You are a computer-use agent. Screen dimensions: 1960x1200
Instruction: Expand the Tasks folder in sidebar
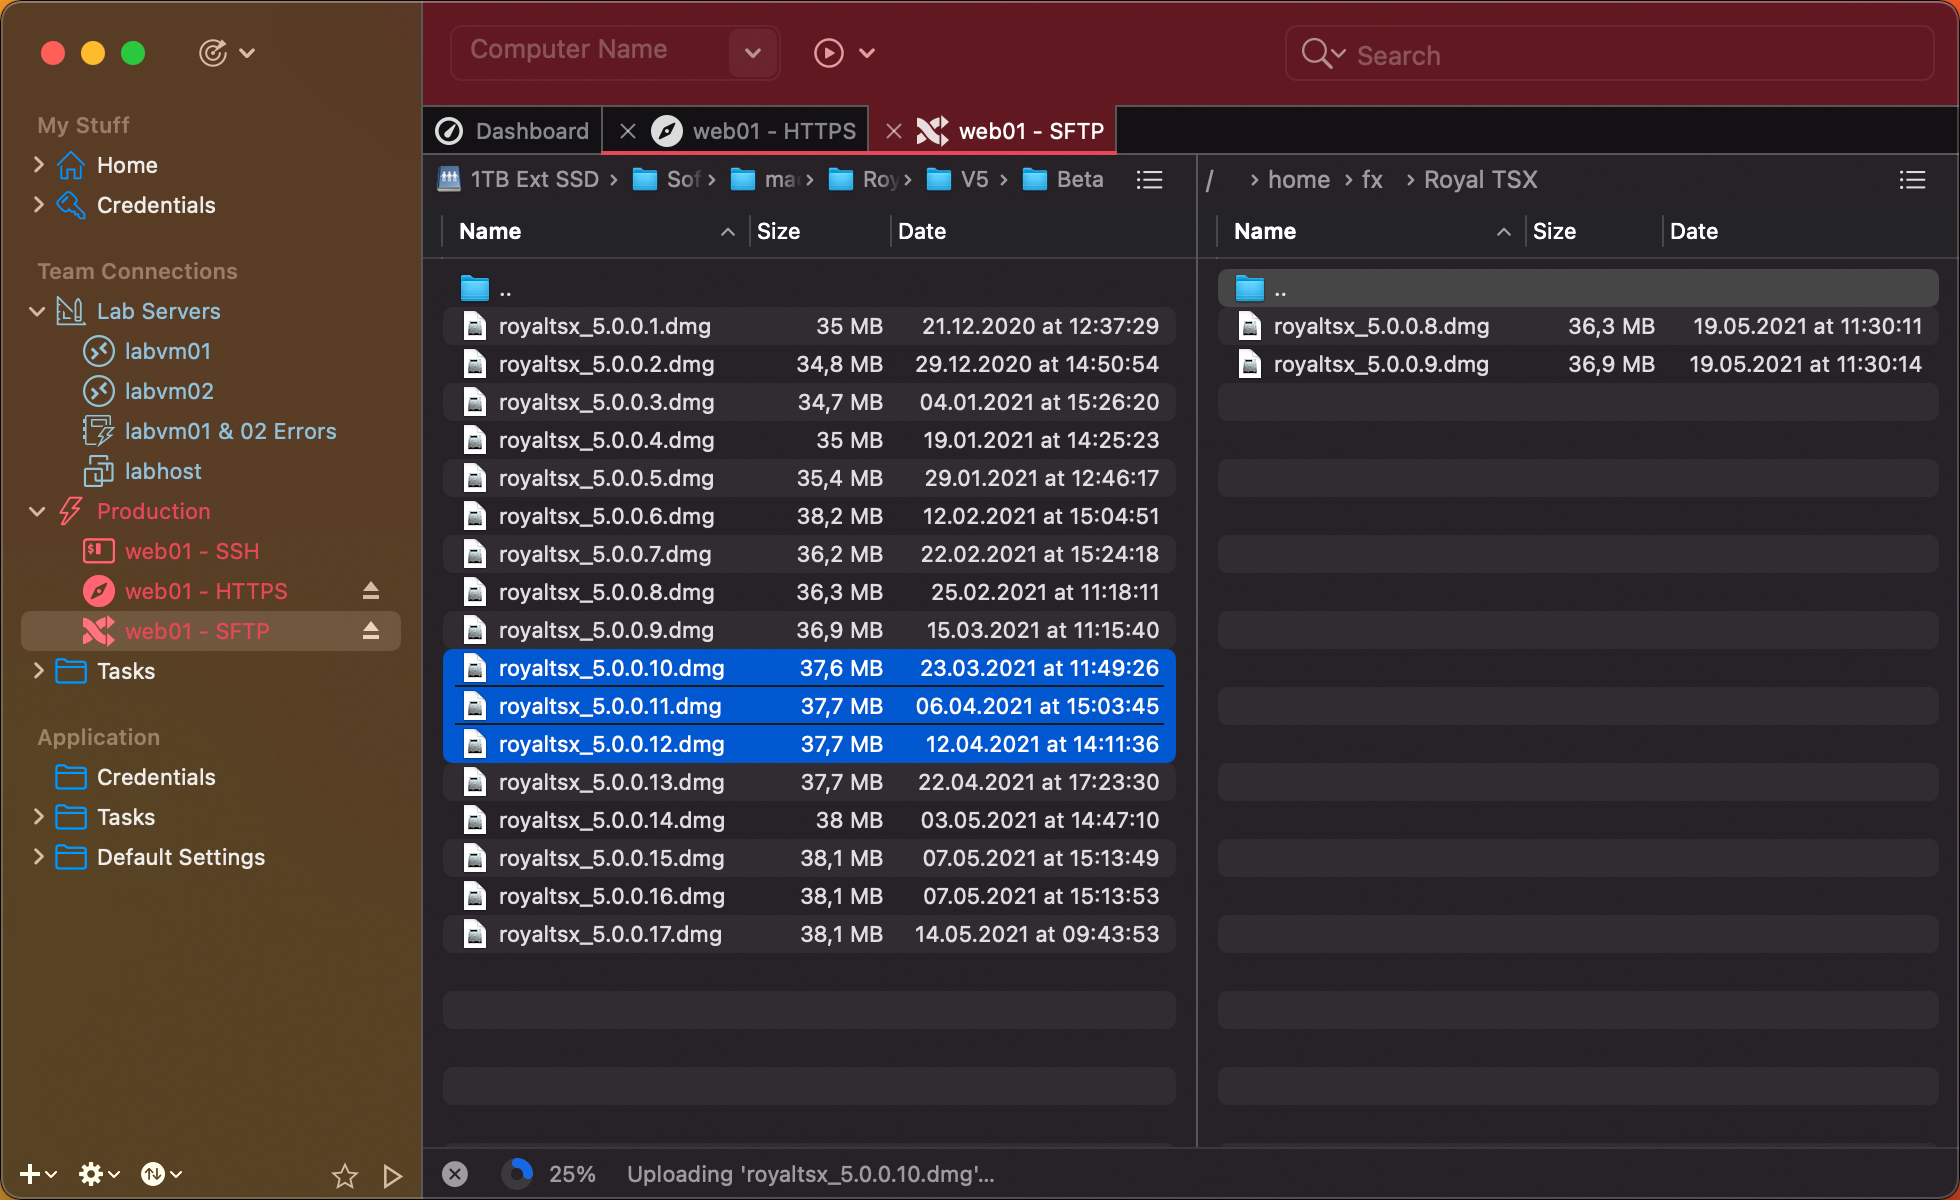(38, 671)
